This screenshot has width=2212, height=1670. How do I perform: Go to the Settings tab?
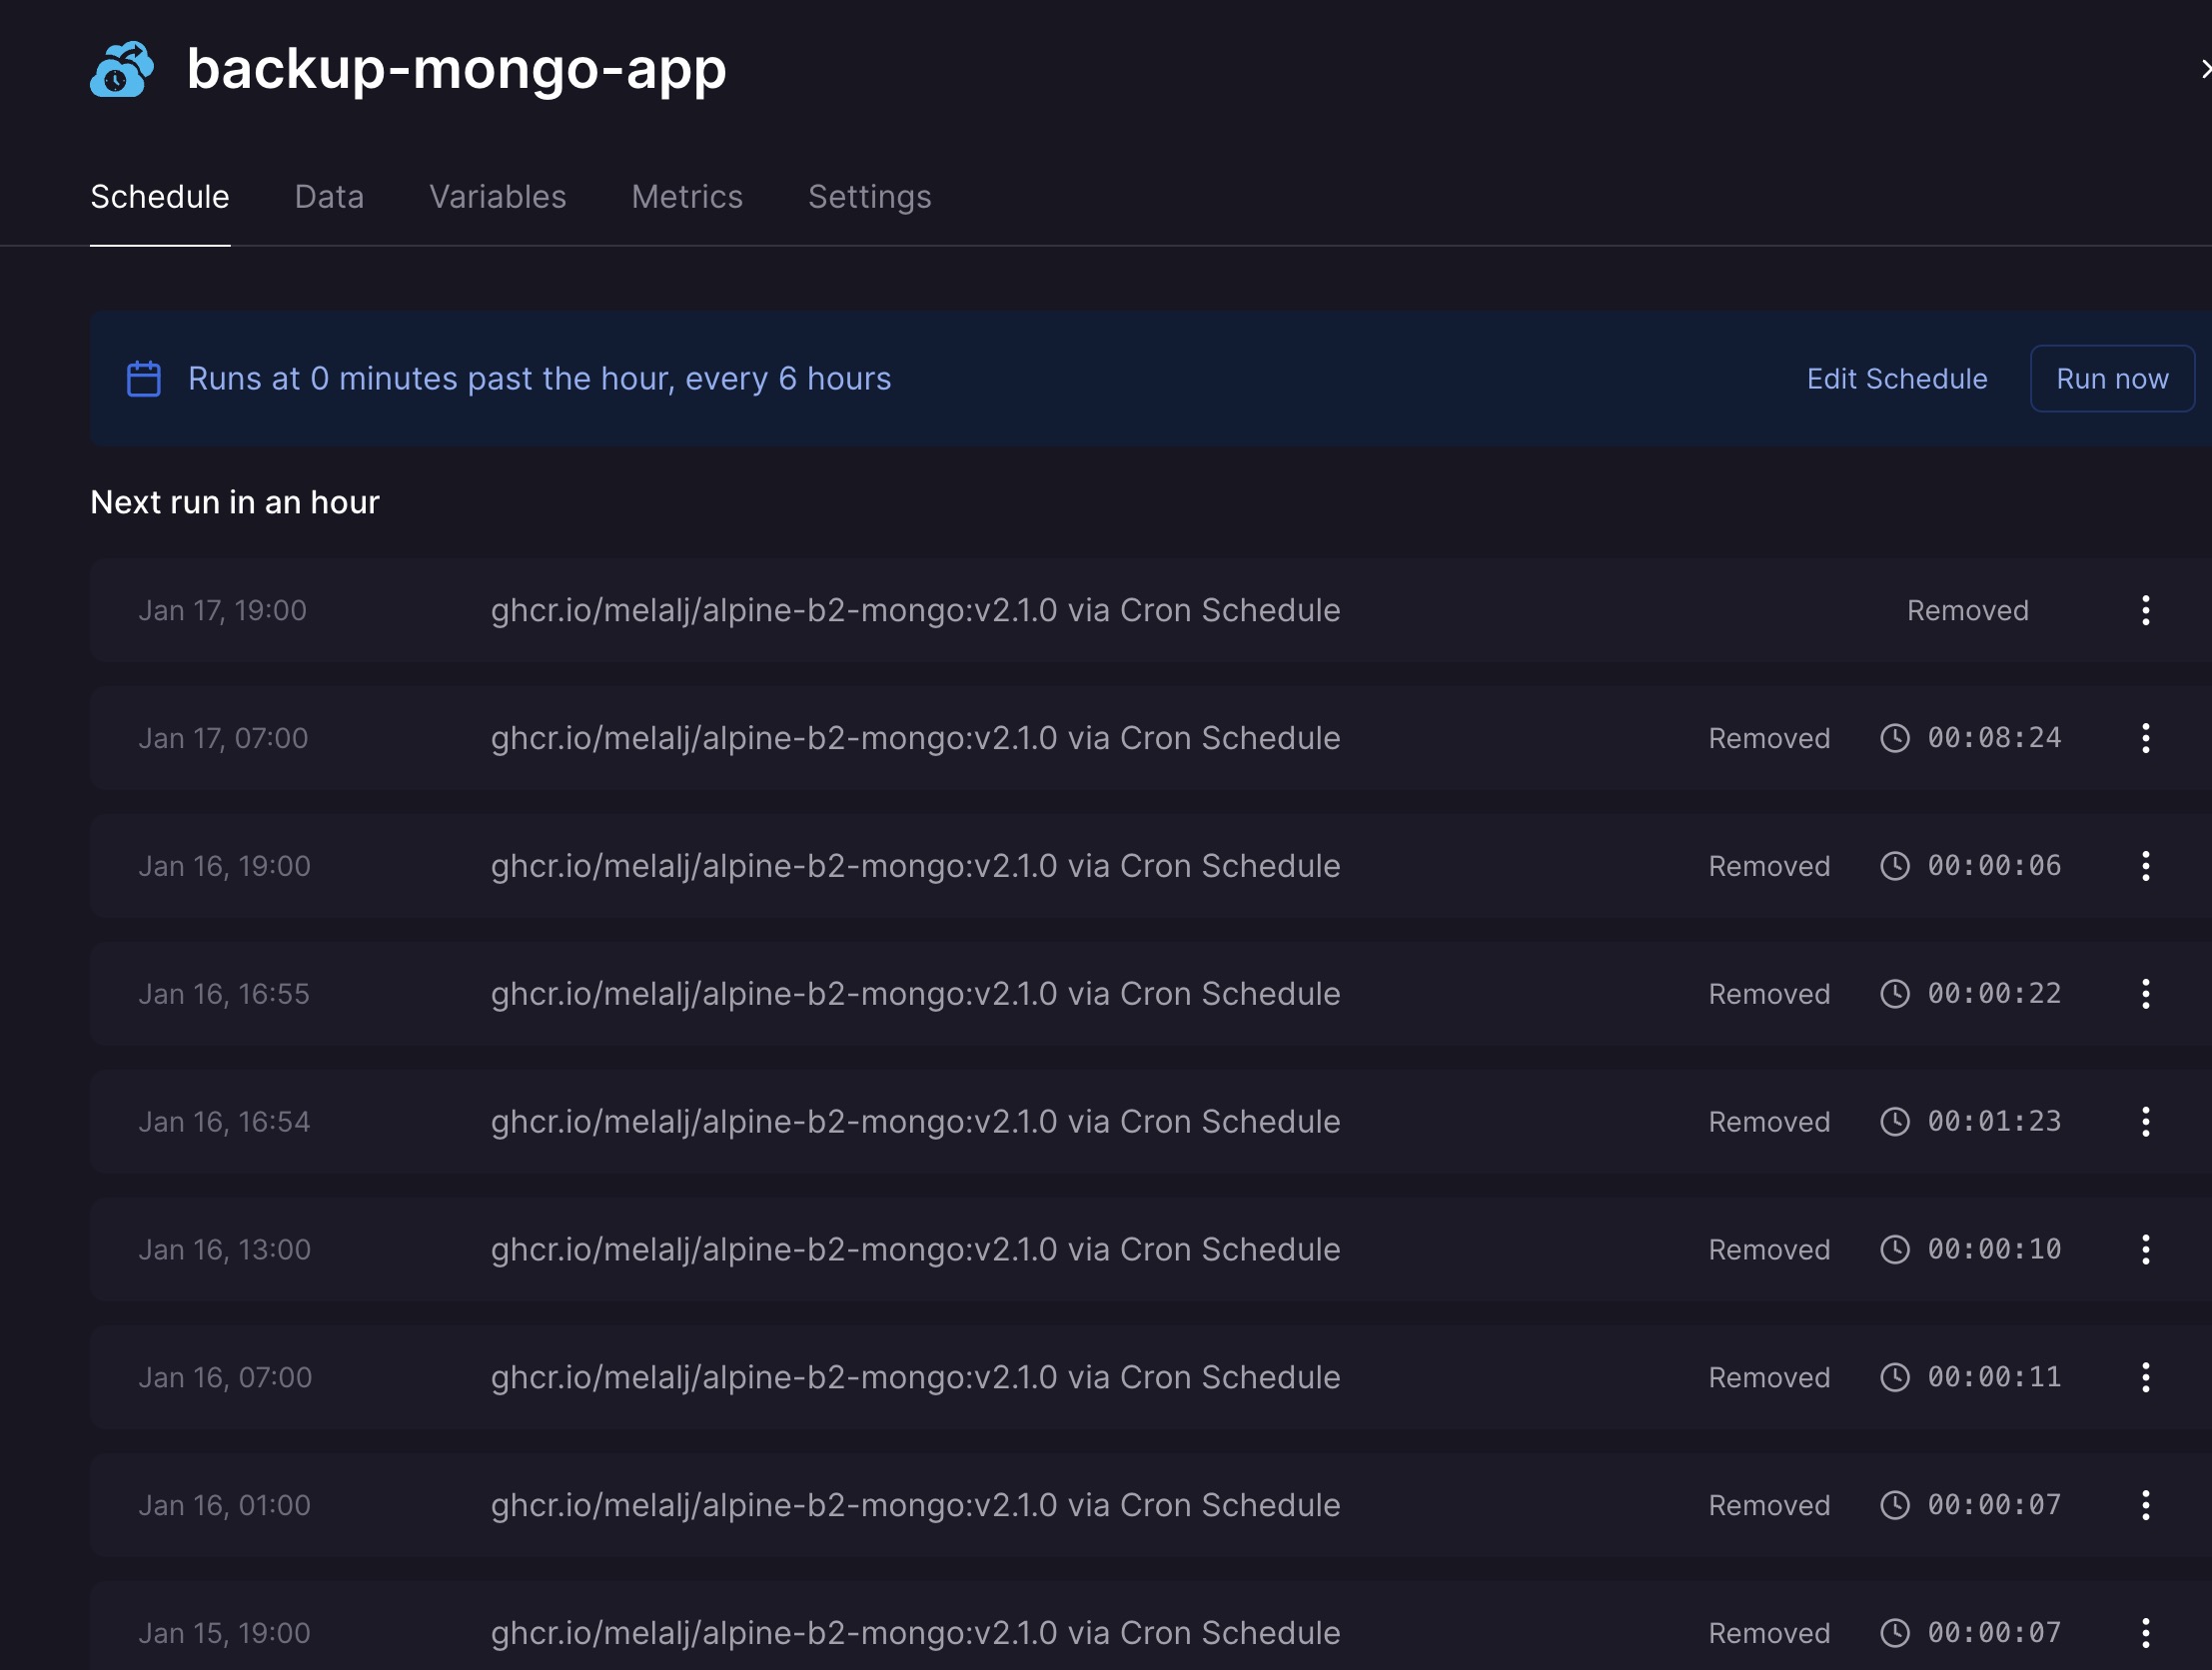tap(869, 197)
